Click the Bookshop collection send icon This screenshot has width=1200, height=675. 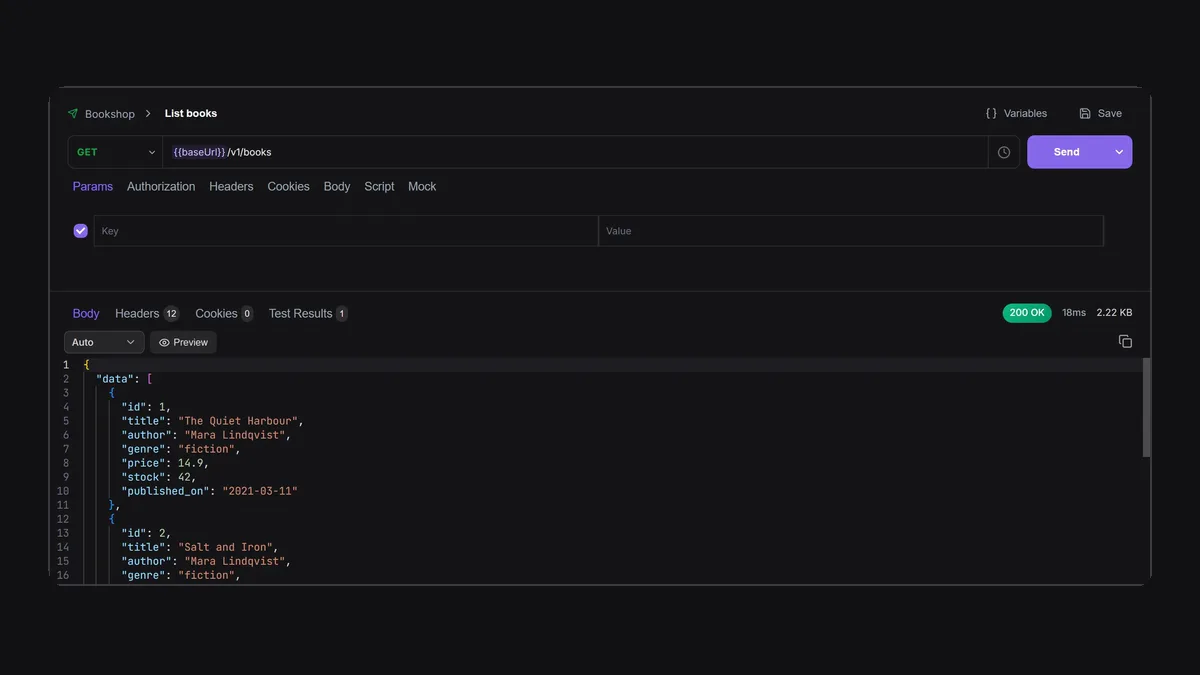[72, 114]
